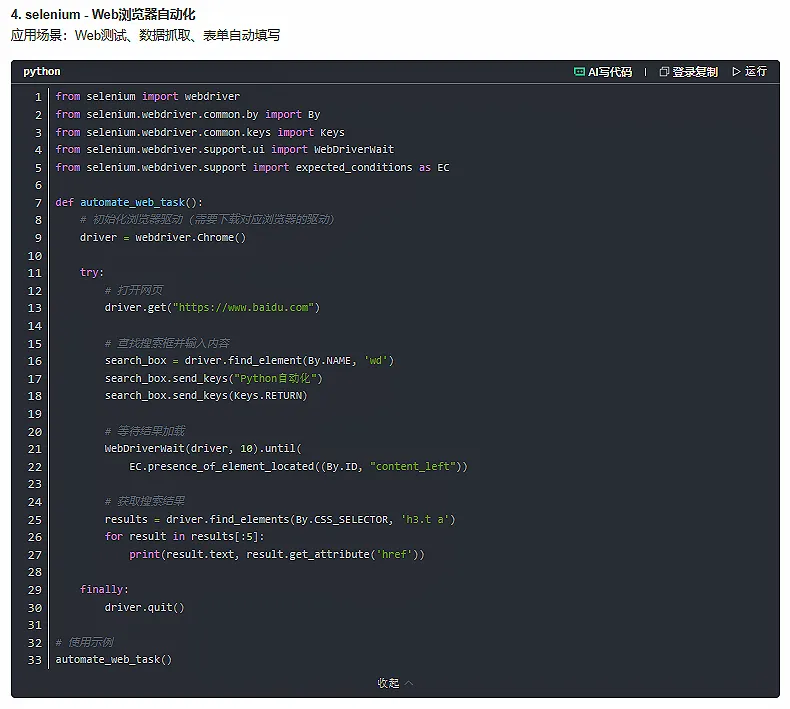Click 'automate_web_task()' call on line 33
The height and width of the screenshot is (709, 790).
pos(114,660)
